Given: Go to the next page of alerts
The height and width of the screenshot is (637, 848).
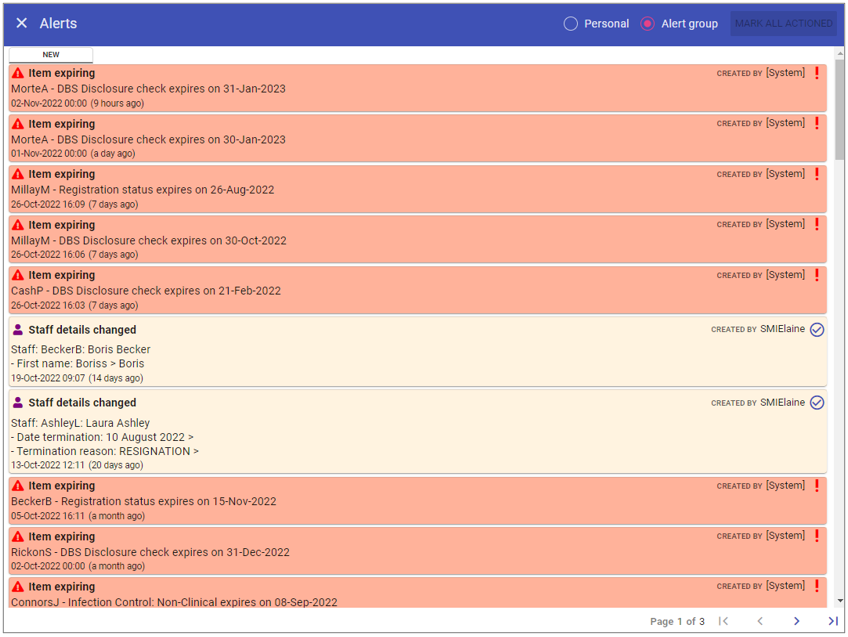Looking at the screenshot, I should coord(796,621).
